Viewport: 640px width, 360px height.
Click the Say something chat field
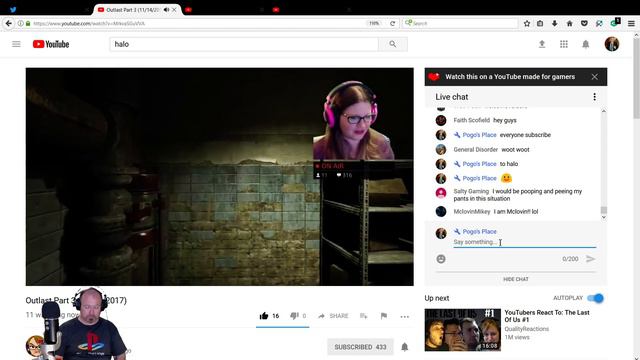click(x=524, y=242)
